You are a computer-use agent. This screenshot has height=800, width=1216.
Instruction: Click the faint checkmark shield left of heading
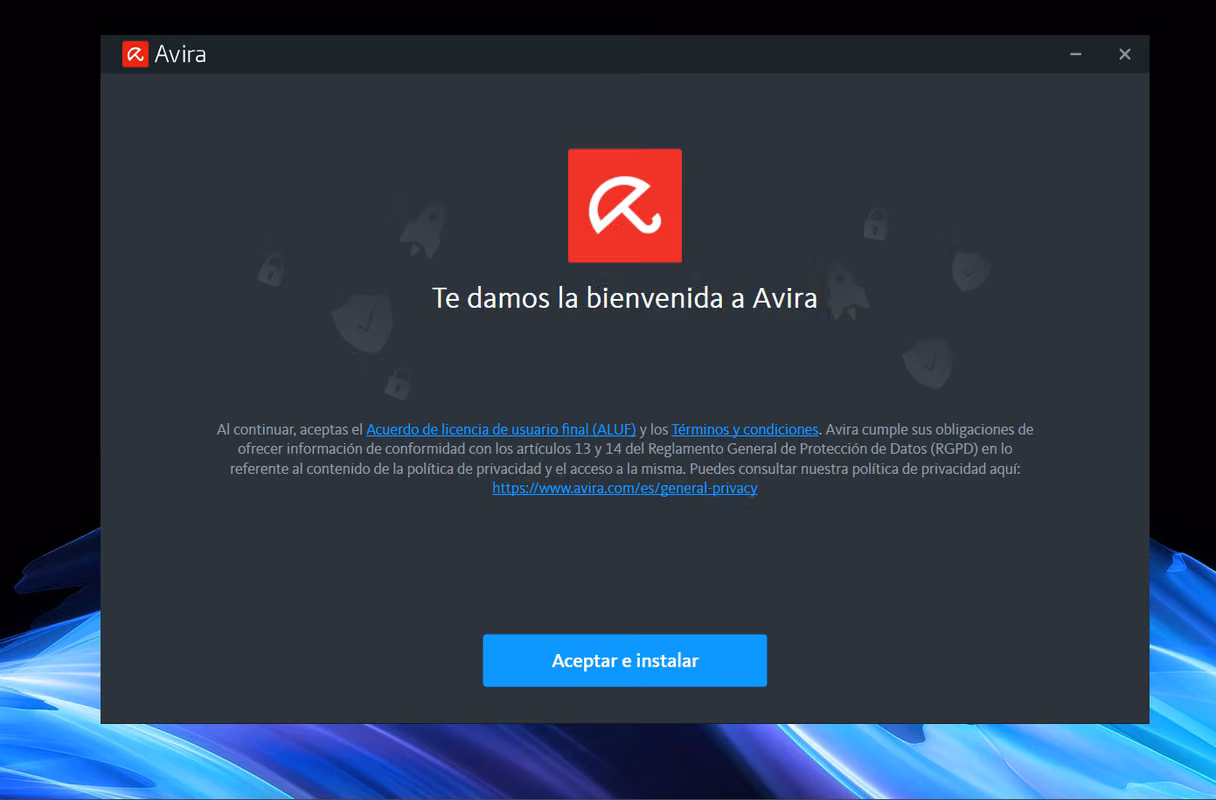tap(362, 322)
